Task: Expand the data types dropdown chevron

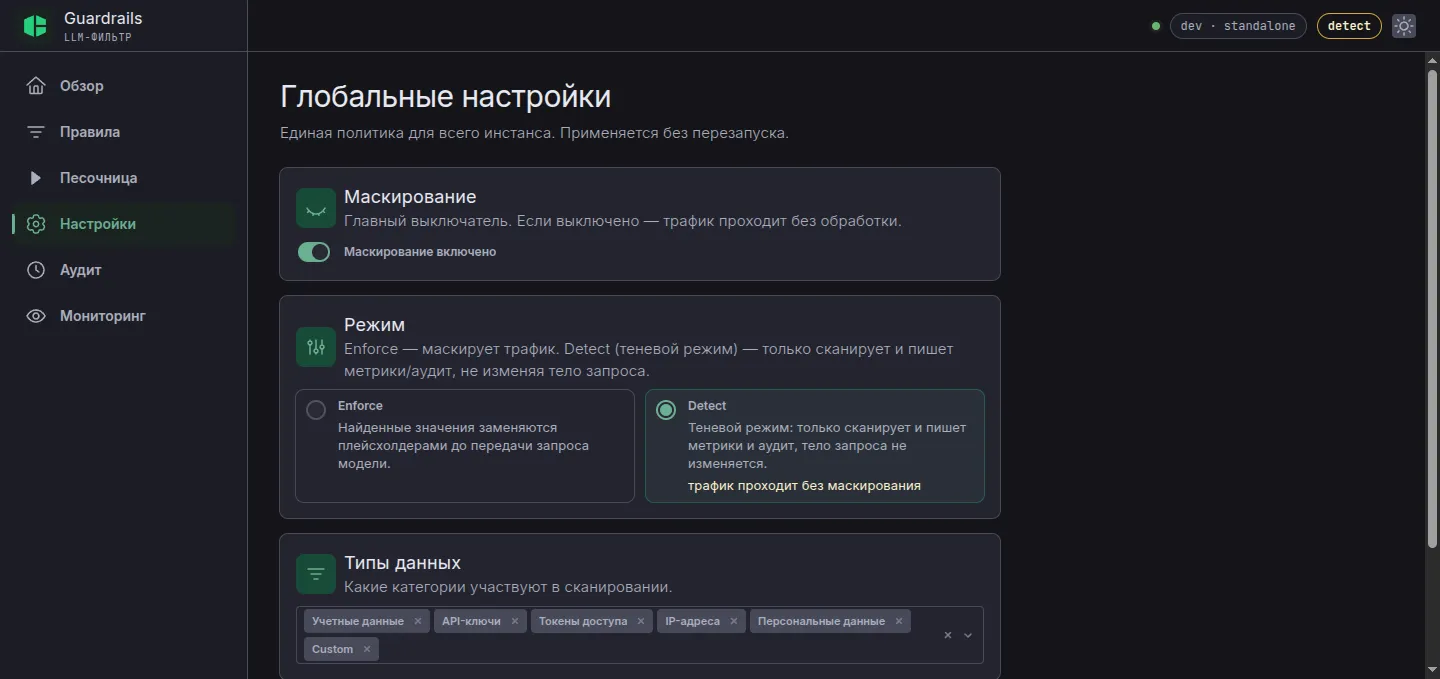Action: click(x=968, y=635)
